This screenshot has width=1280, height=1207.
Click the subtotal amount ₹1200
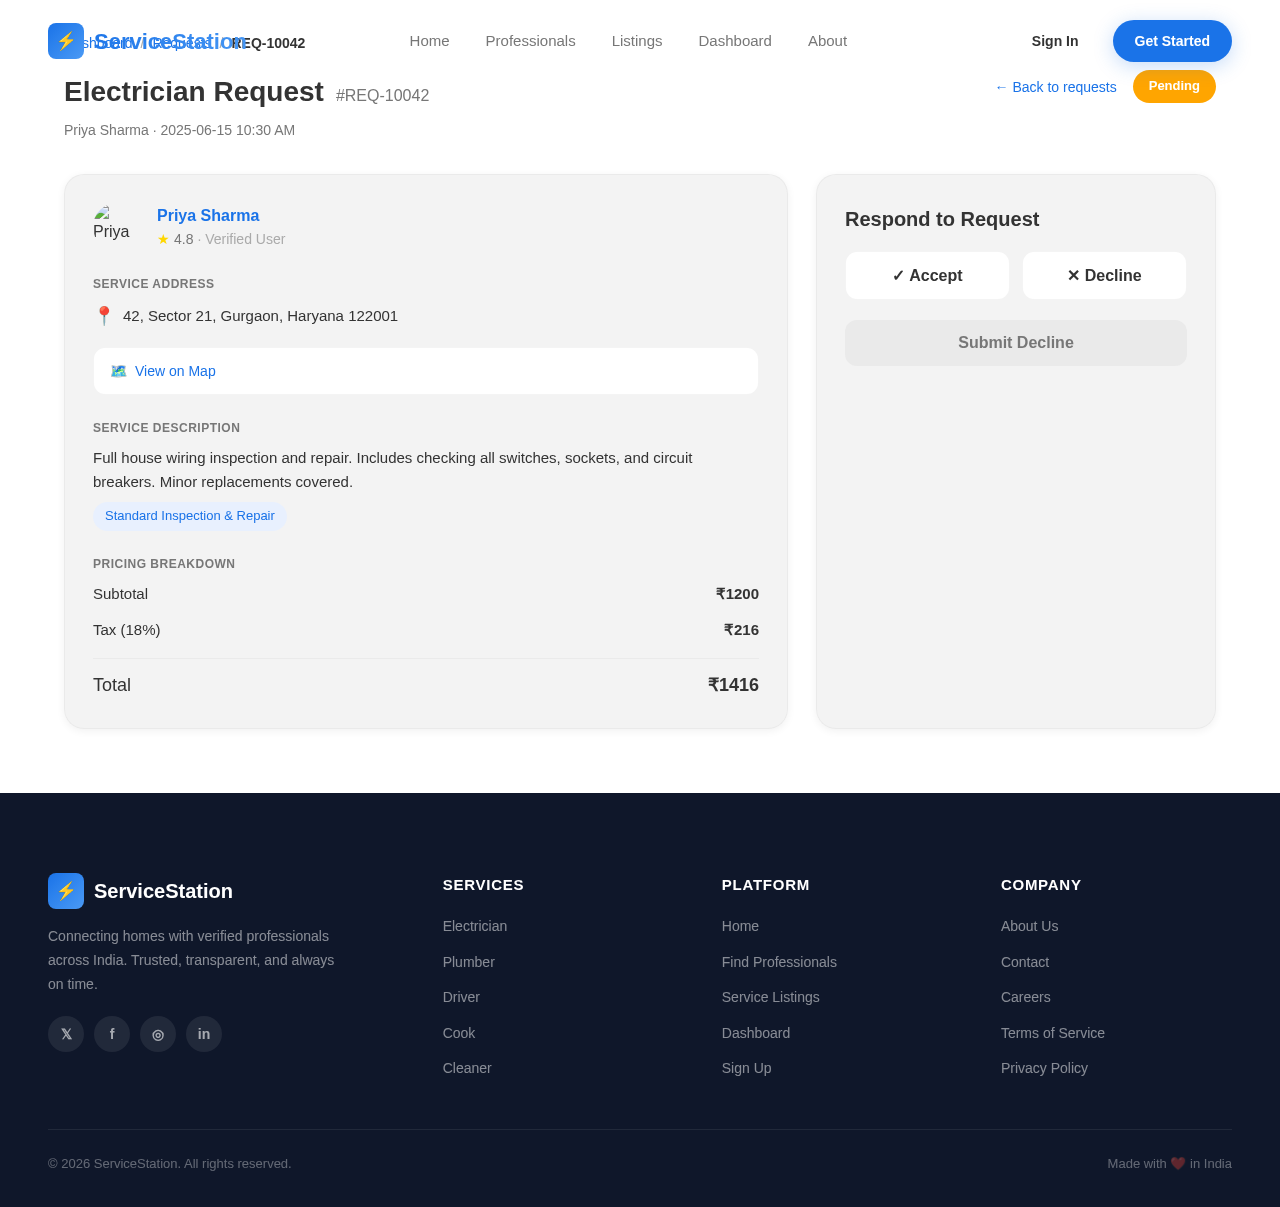click(737, 594)
